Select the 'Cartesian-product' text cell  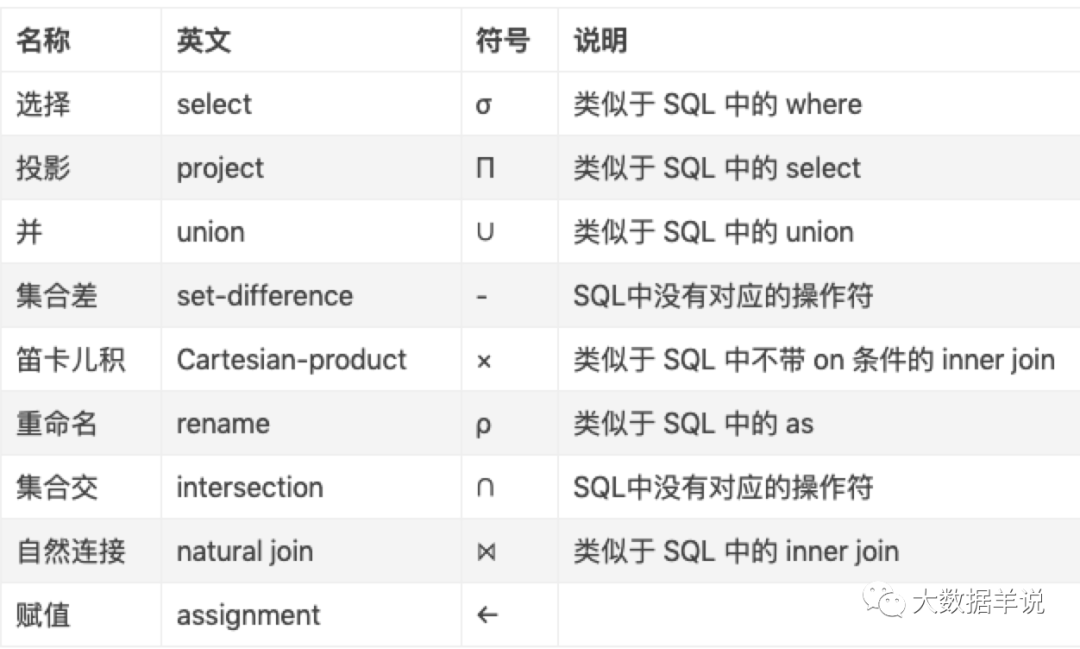pos(291,360)
